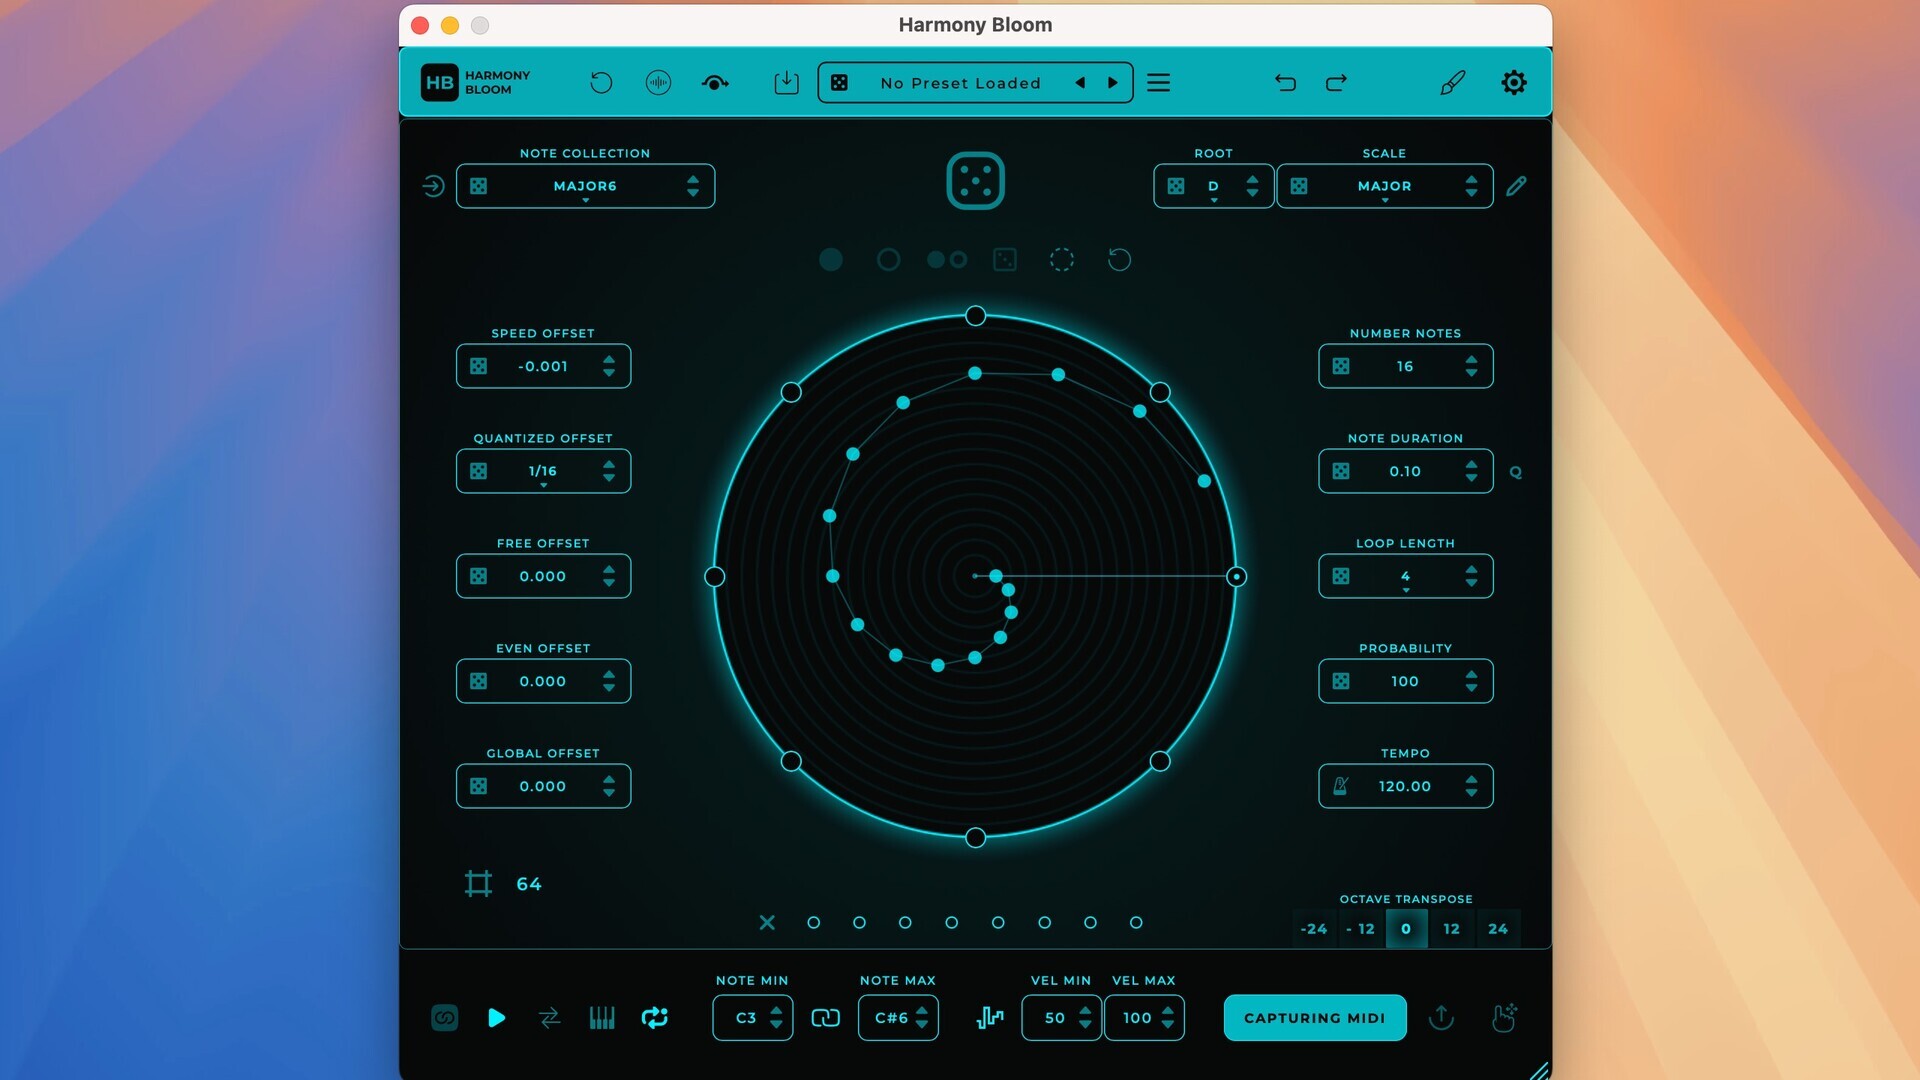Click the Q quantize icon by Note Duration
Screen dimensions: 1920x1080
point(1516,472)
